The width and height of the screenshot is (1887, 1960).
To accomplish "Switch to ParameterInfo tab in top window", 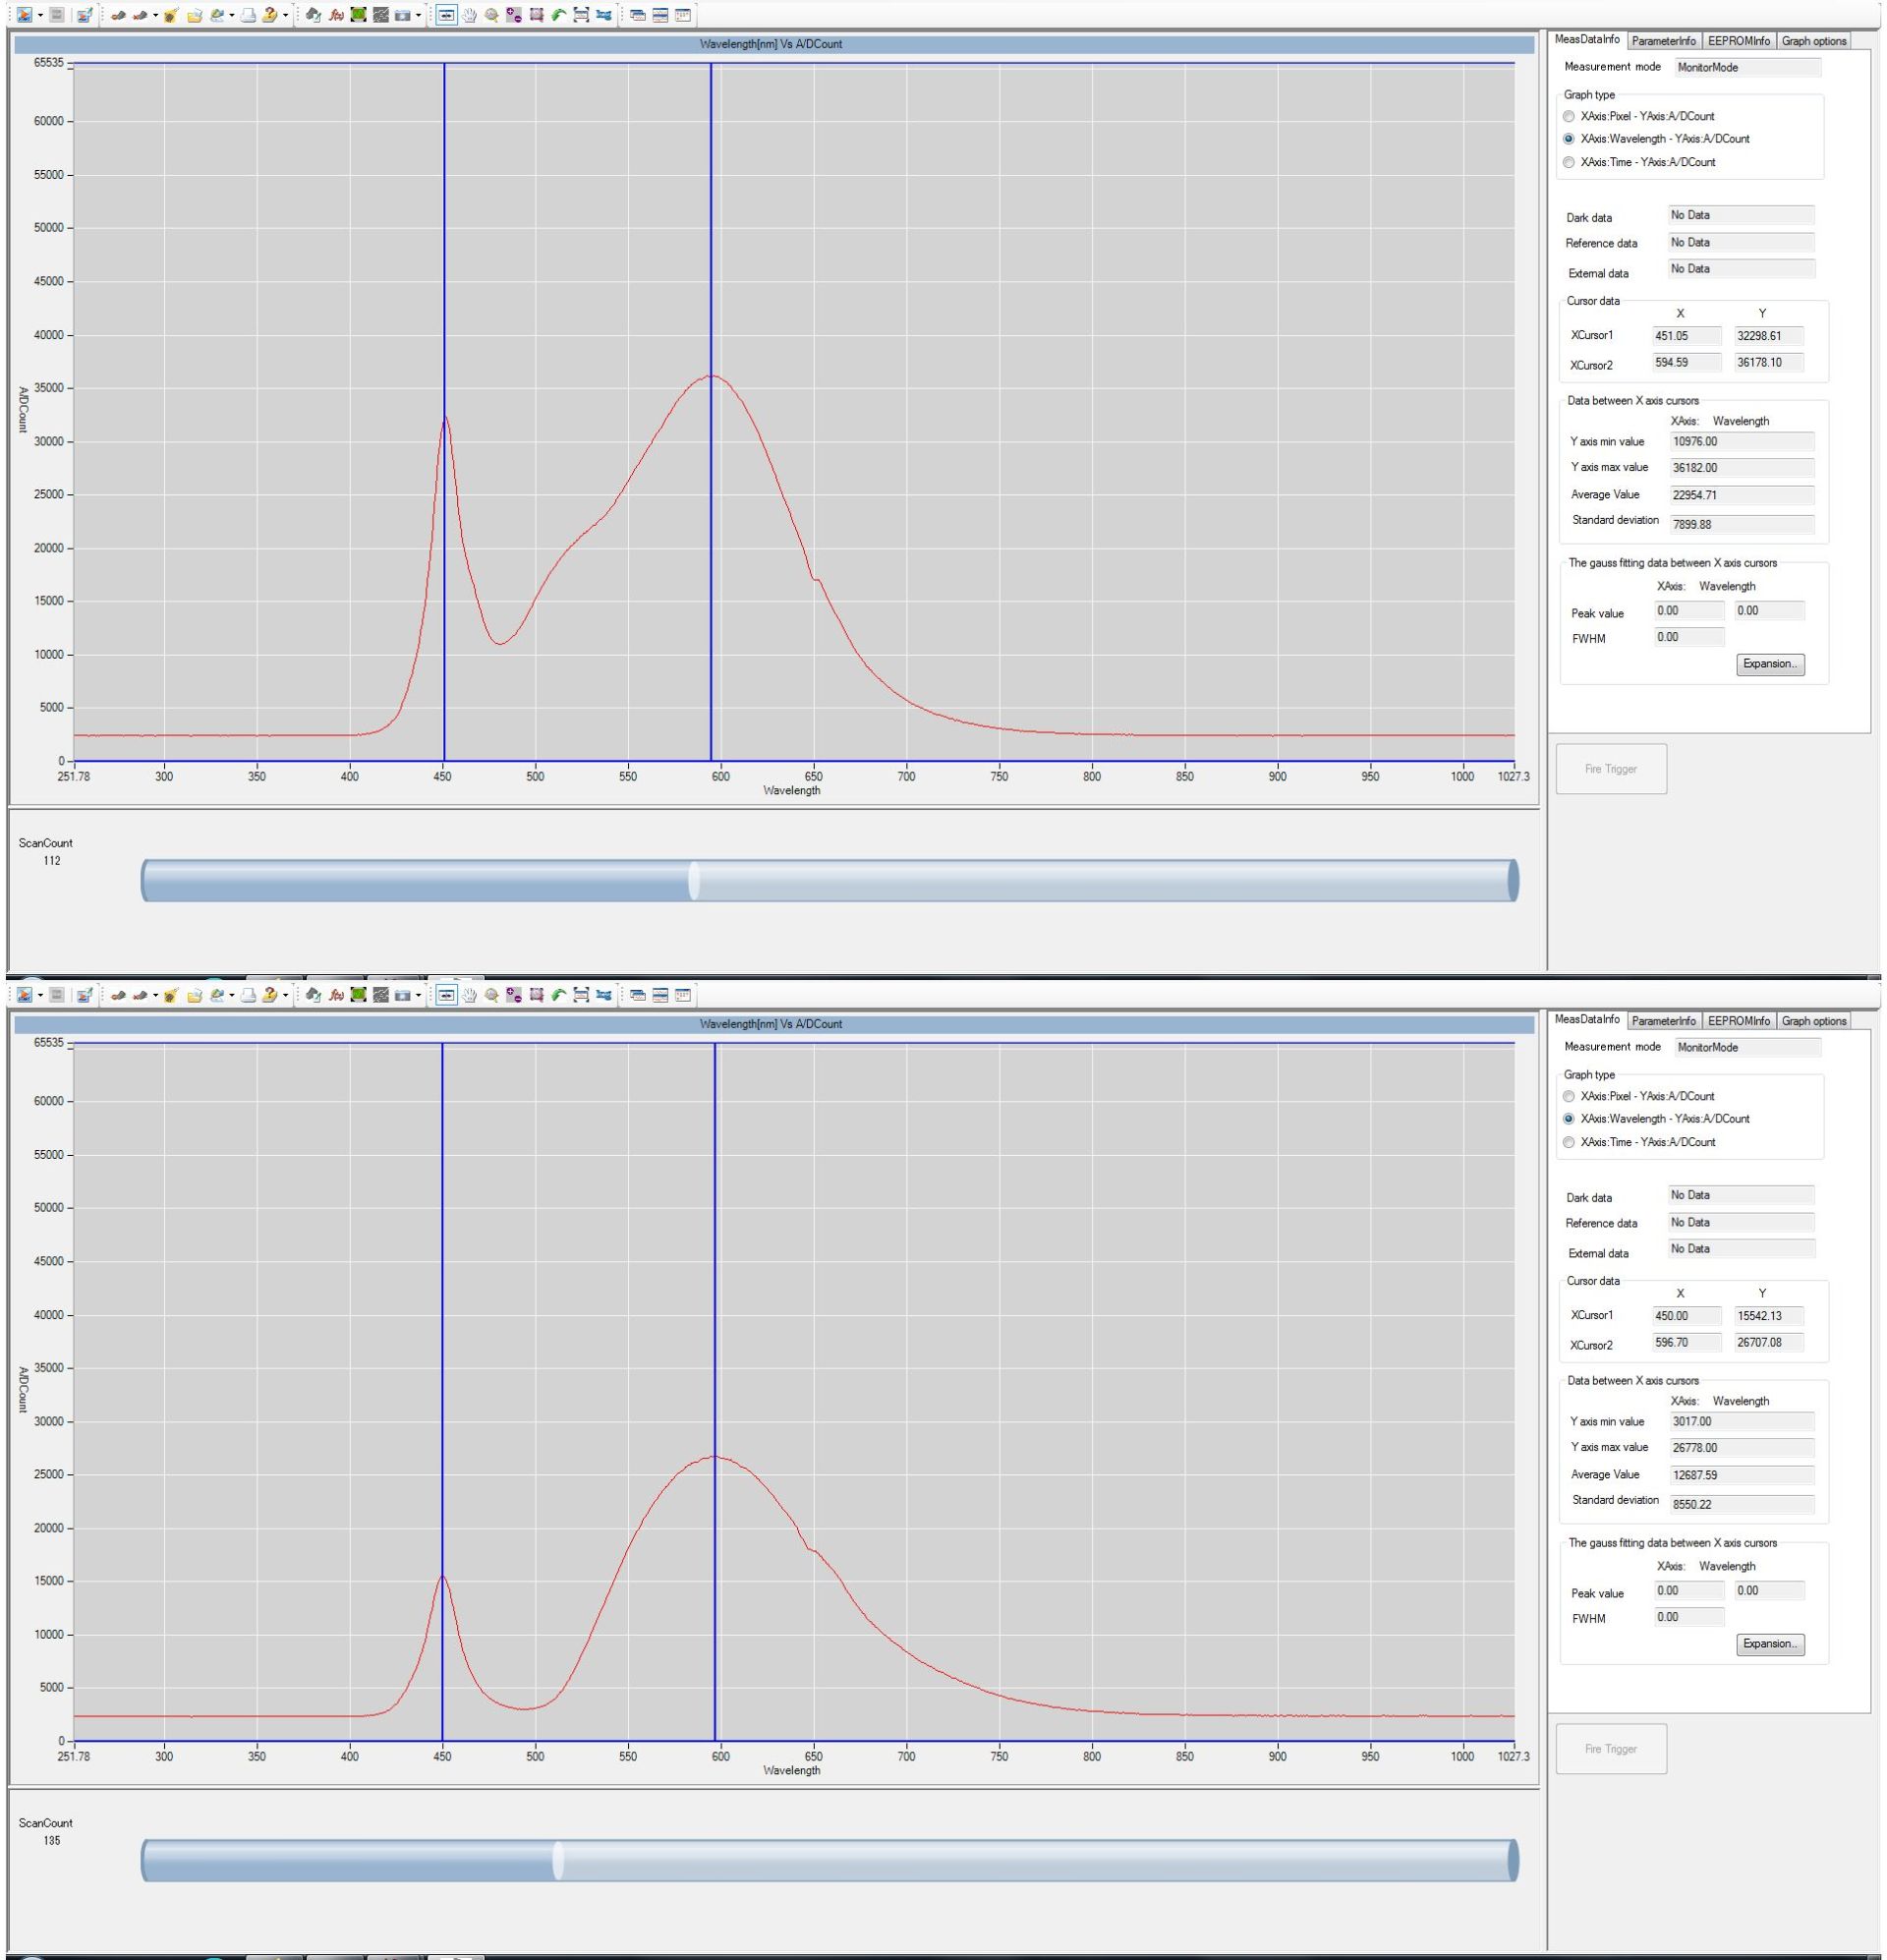I will pyautogui.click(x=1663, y=41).
